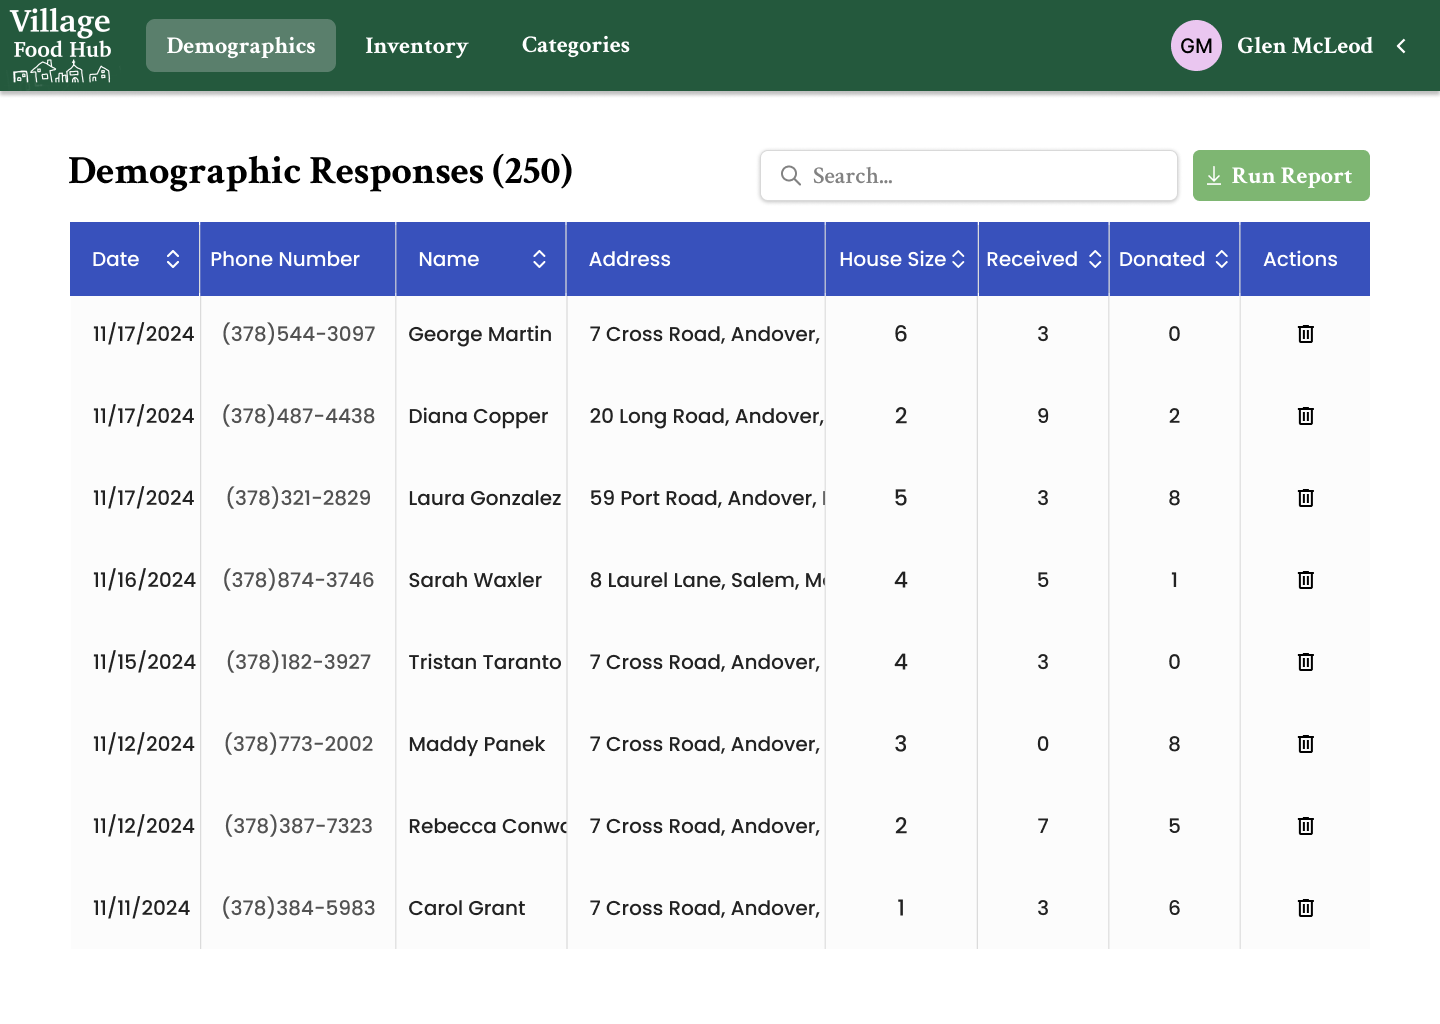The image size is (1440, 1024).
Task: Select phone number (378)182-3927
Action: (x=298, y=662)
